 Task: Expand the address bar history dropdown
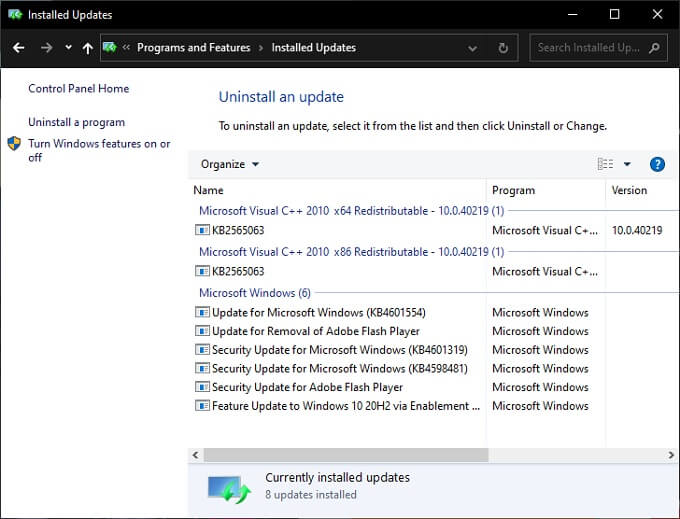pyautogui.click(x=473, y=47)
